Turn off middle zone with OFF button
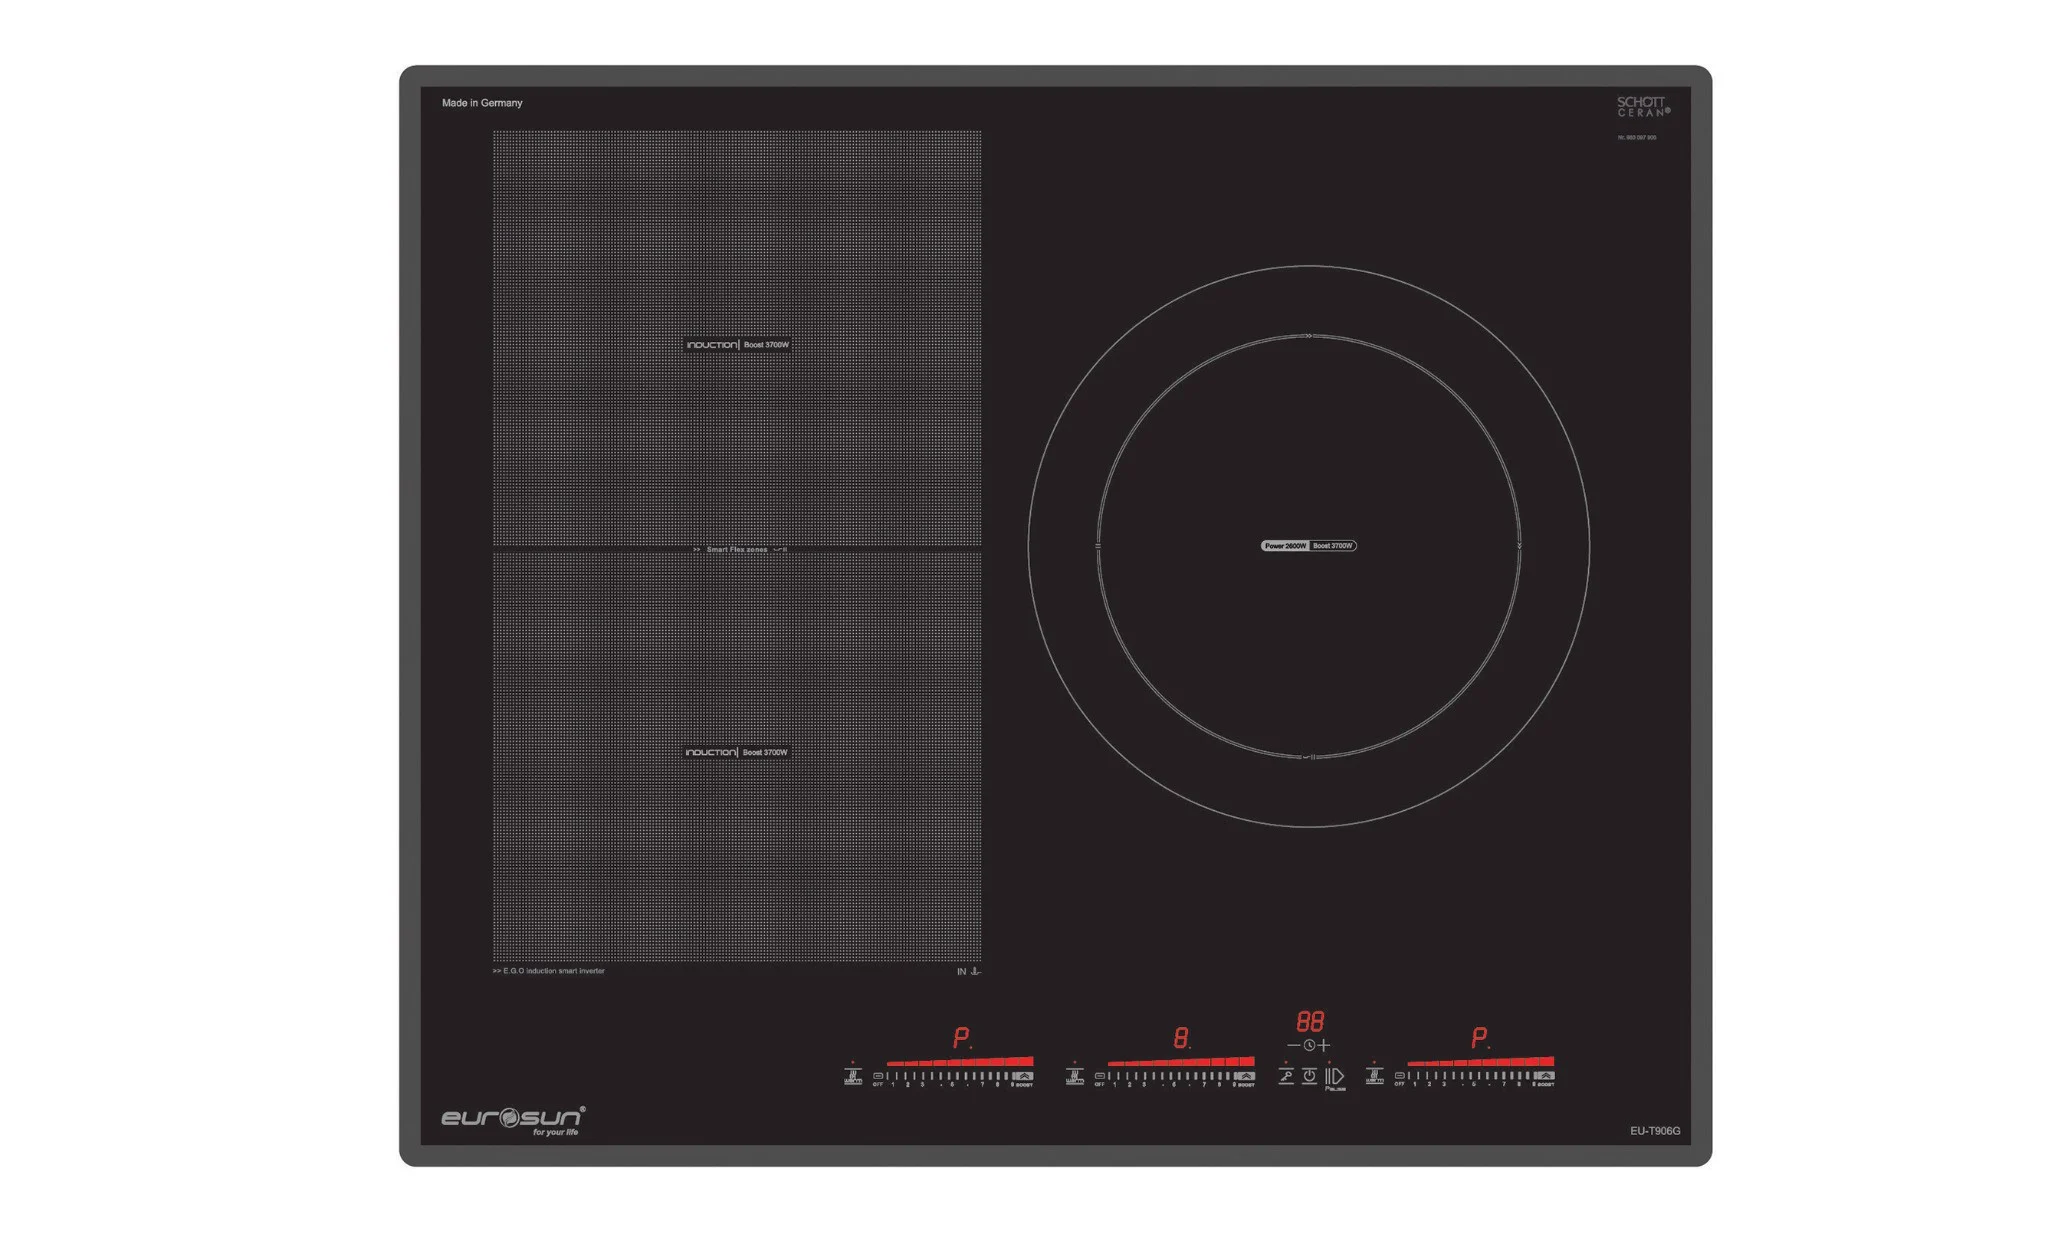Viewport: 2048px width, 1237px height. tap(1099, 1077)
